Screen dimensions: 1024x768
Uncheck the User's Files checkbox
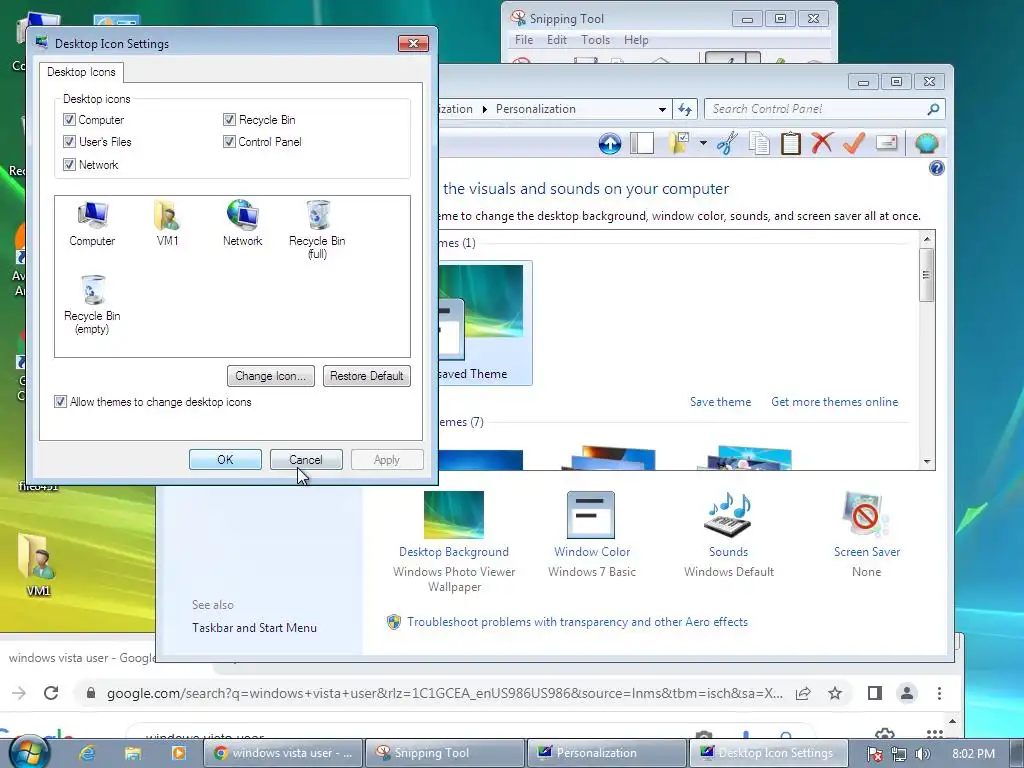click(69, 142)
